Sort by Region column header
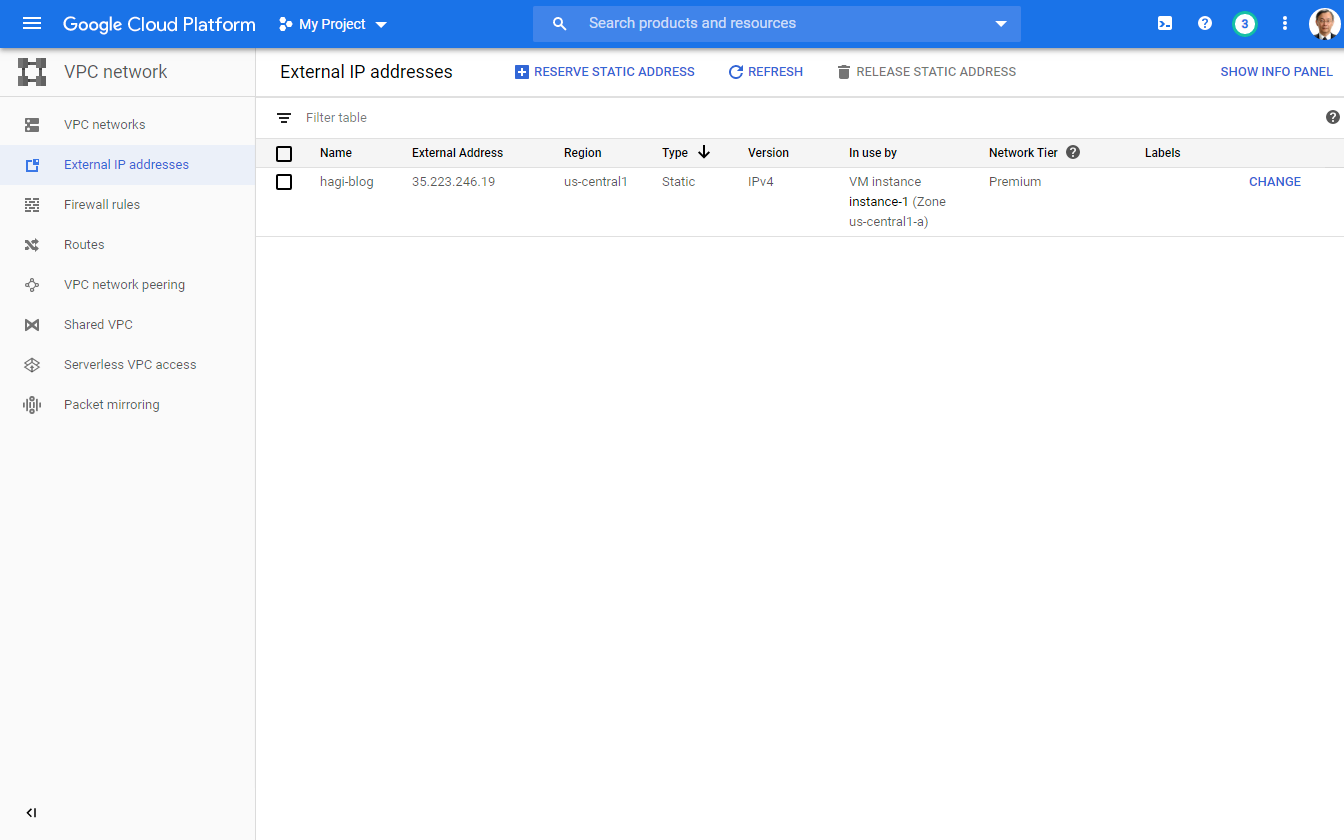1344x840 pixels. click(583, 153)
